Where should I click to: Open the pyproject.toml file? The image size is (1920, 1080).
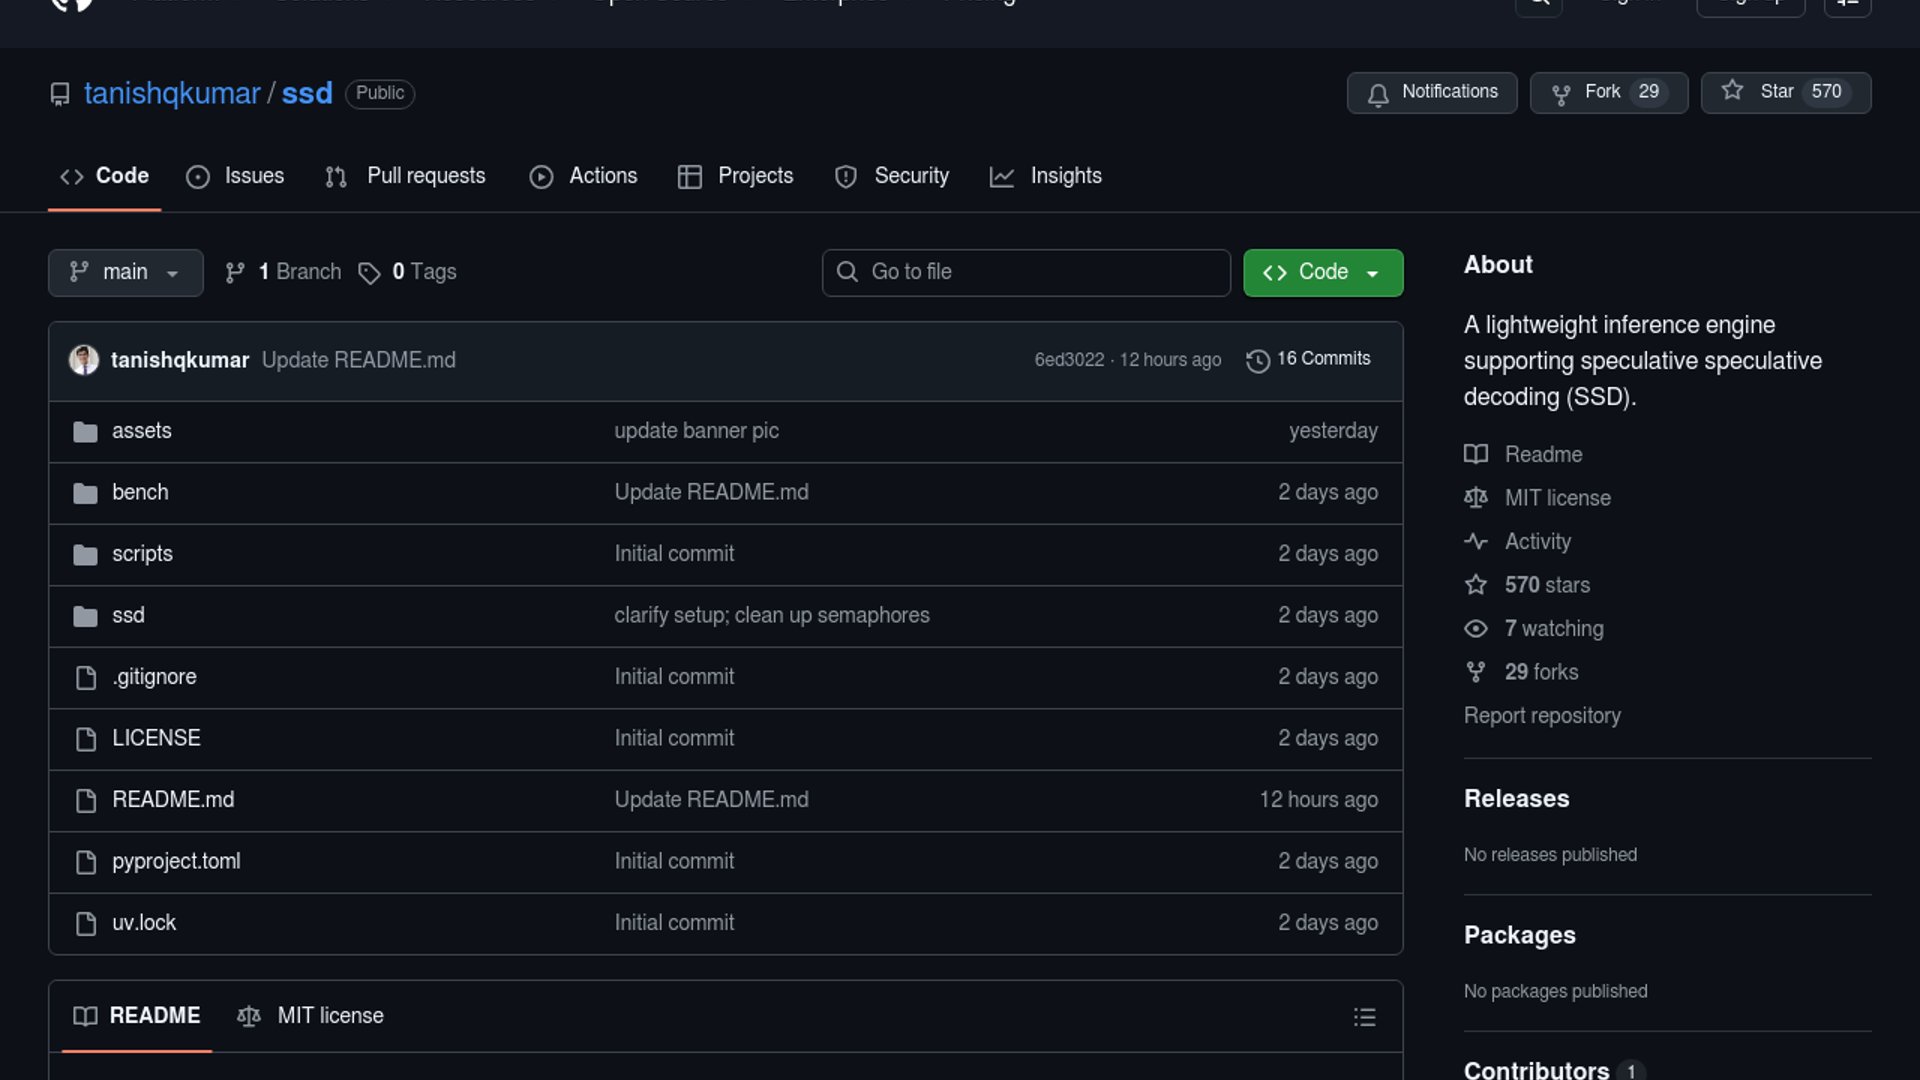pyautogui.click(x=176, y=861)
